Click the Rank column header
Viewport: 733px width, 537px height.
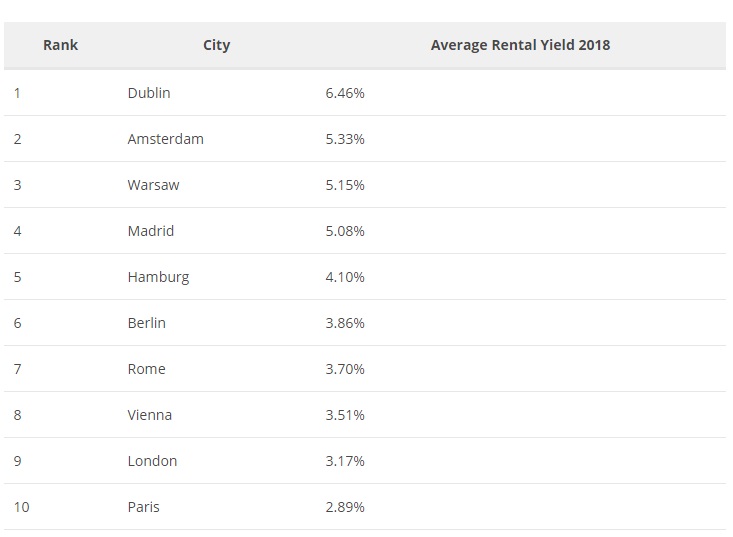pyautogui.click(x=60, y=45)
